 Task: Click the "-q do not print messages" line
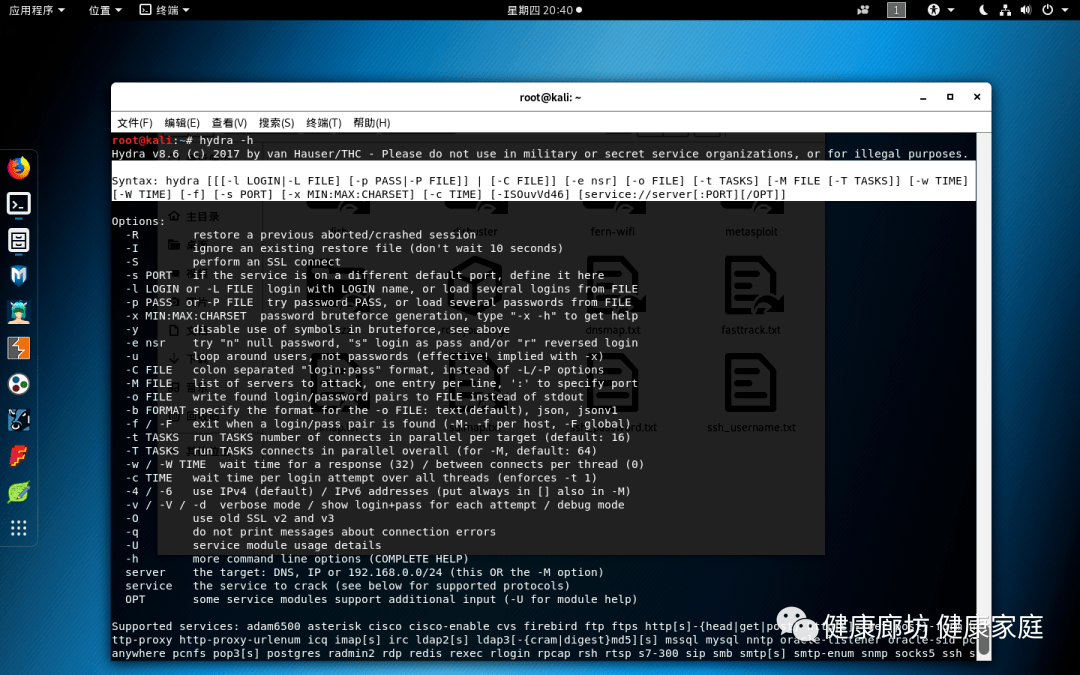pos(311,532)
